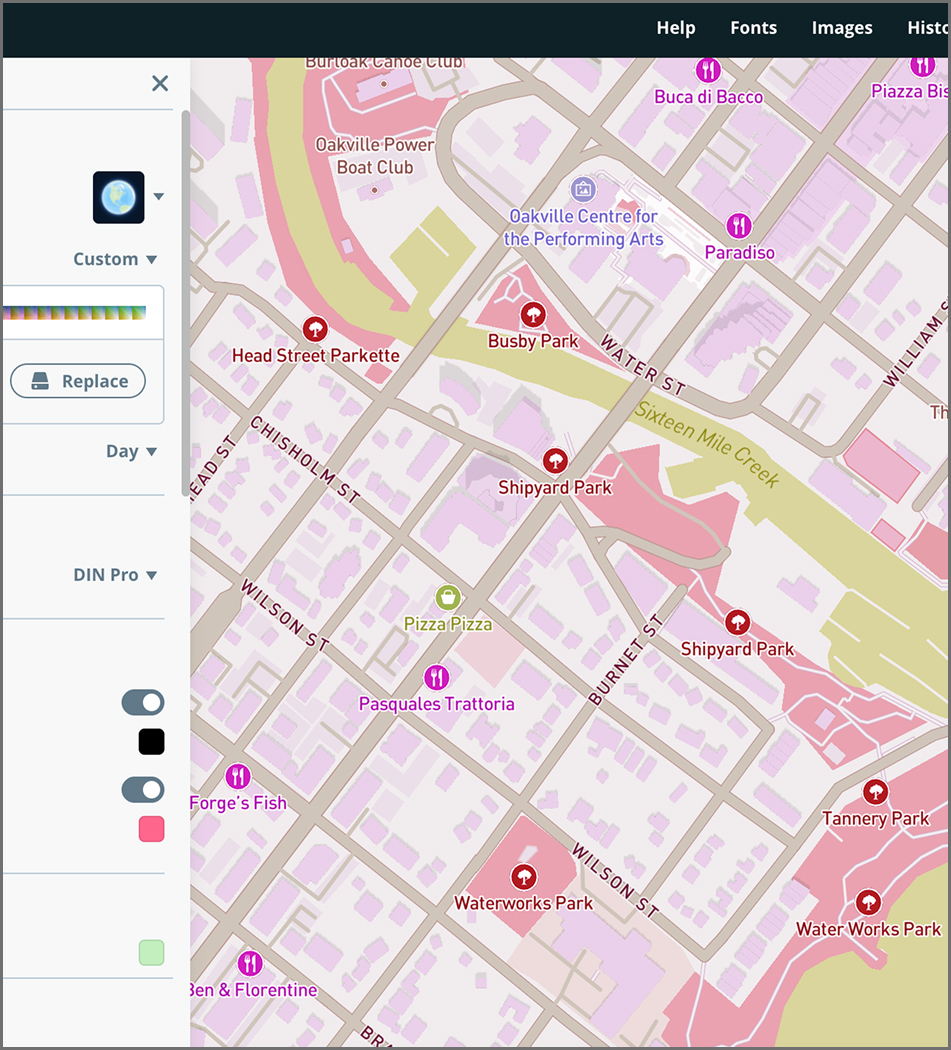Click Help in the top bar
This screenshot has height=1050, width=951.
(675, 28)
